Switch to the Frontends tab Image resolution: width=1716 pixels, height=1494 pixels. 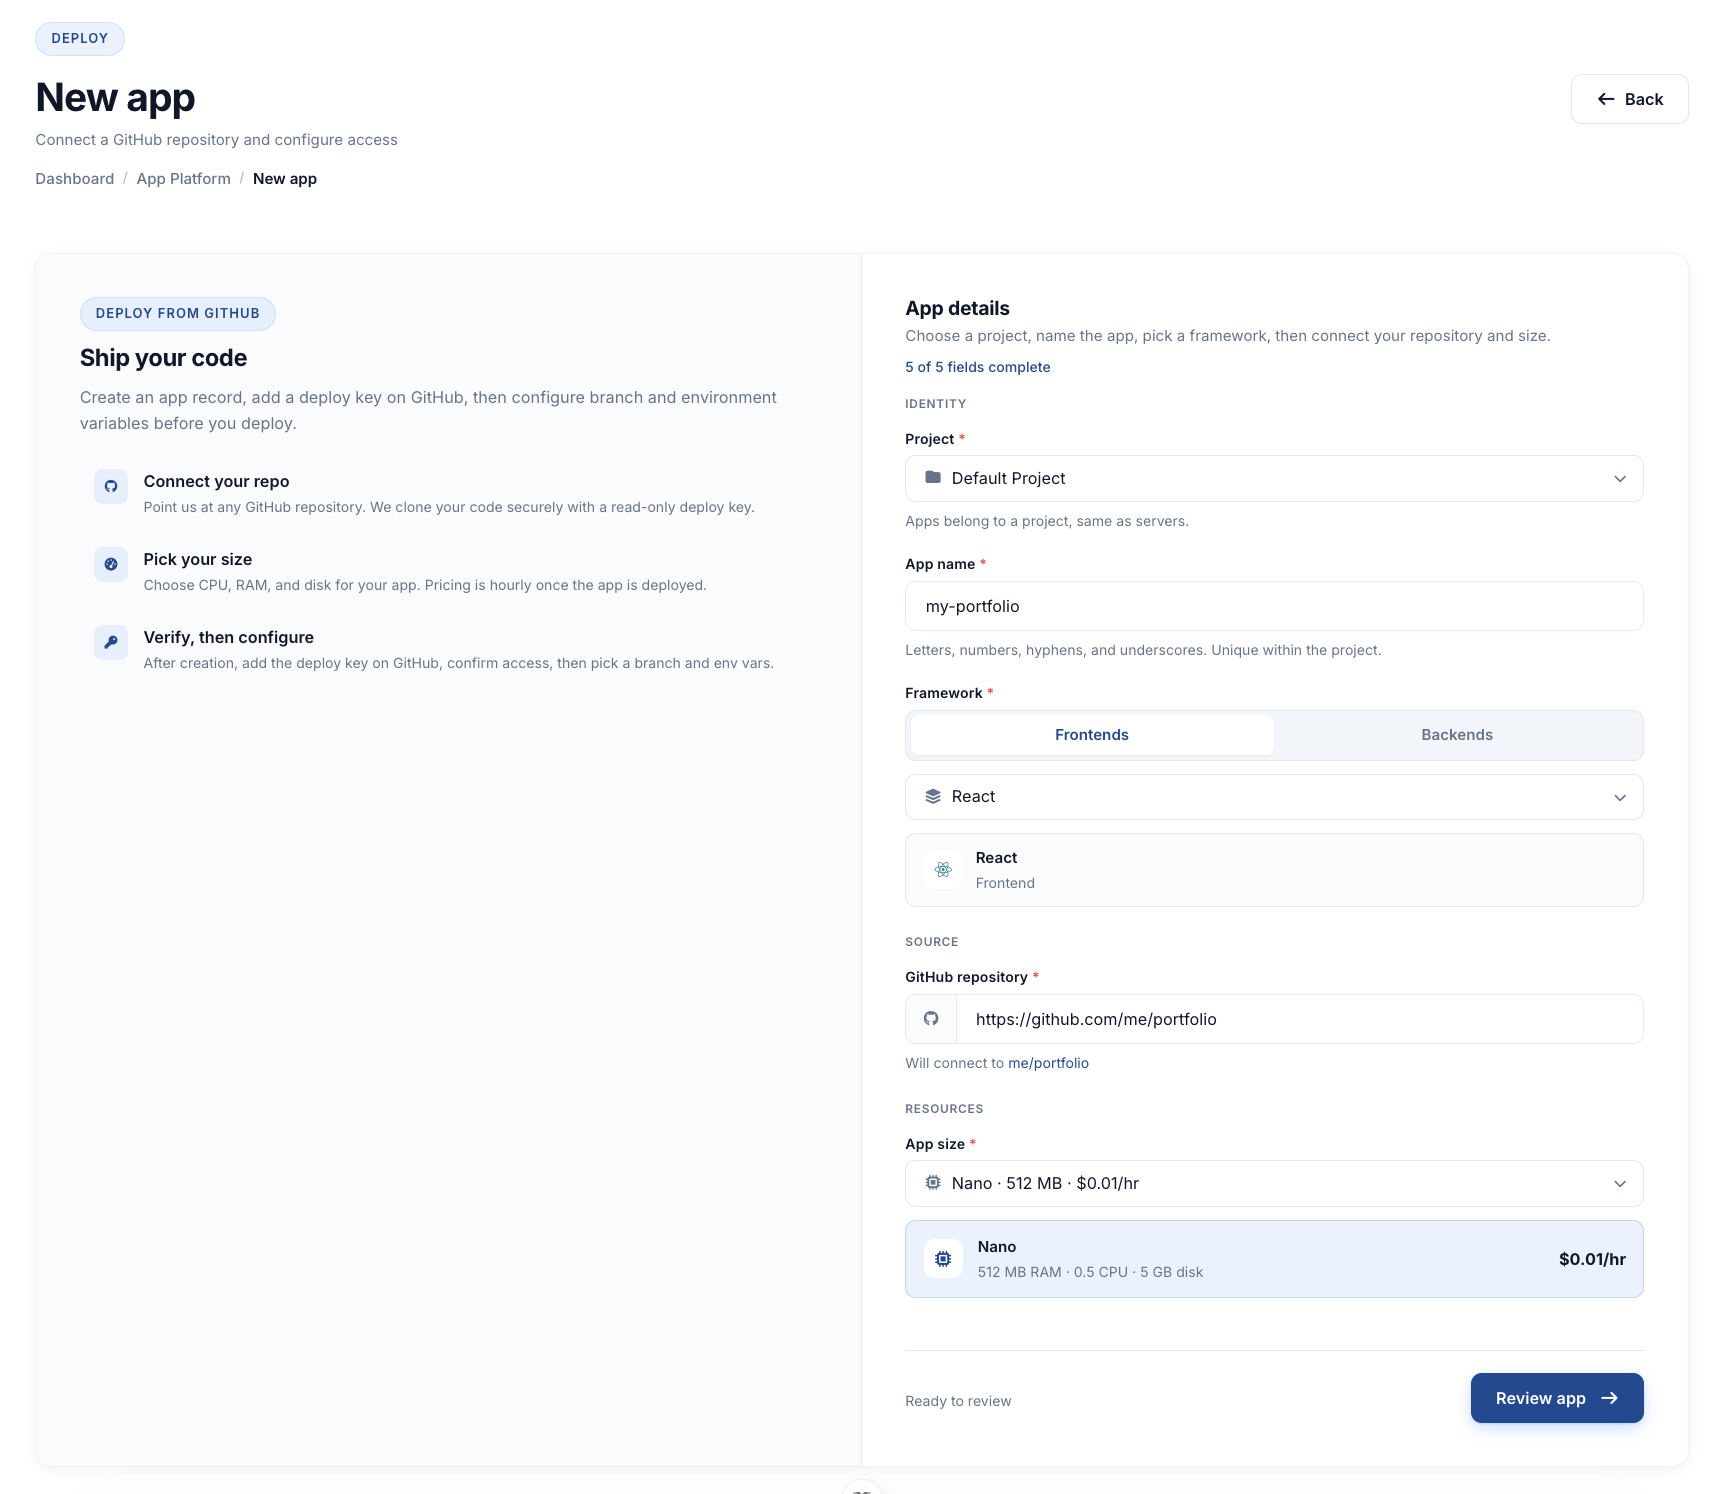tap(1092, 735)
